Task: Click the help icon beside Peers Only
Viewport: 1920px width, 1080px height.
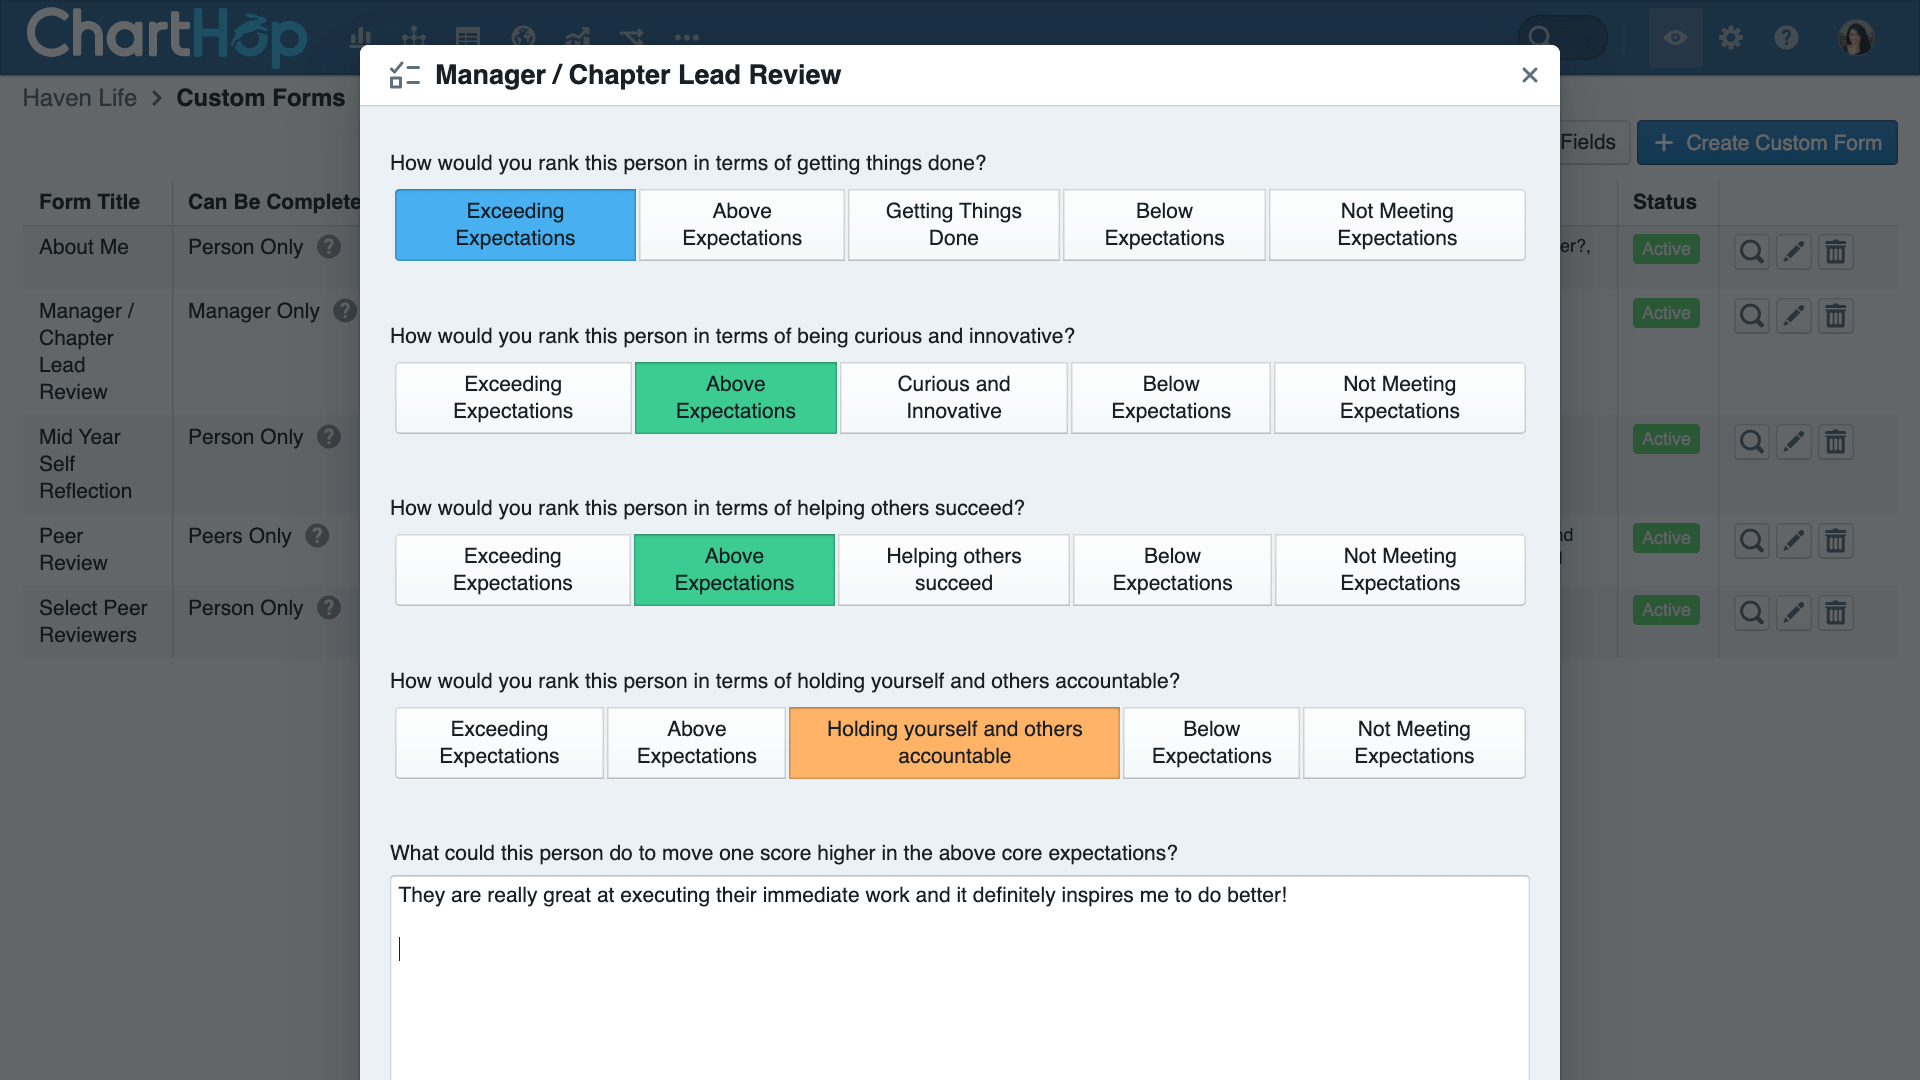Action: pos(317,536)
